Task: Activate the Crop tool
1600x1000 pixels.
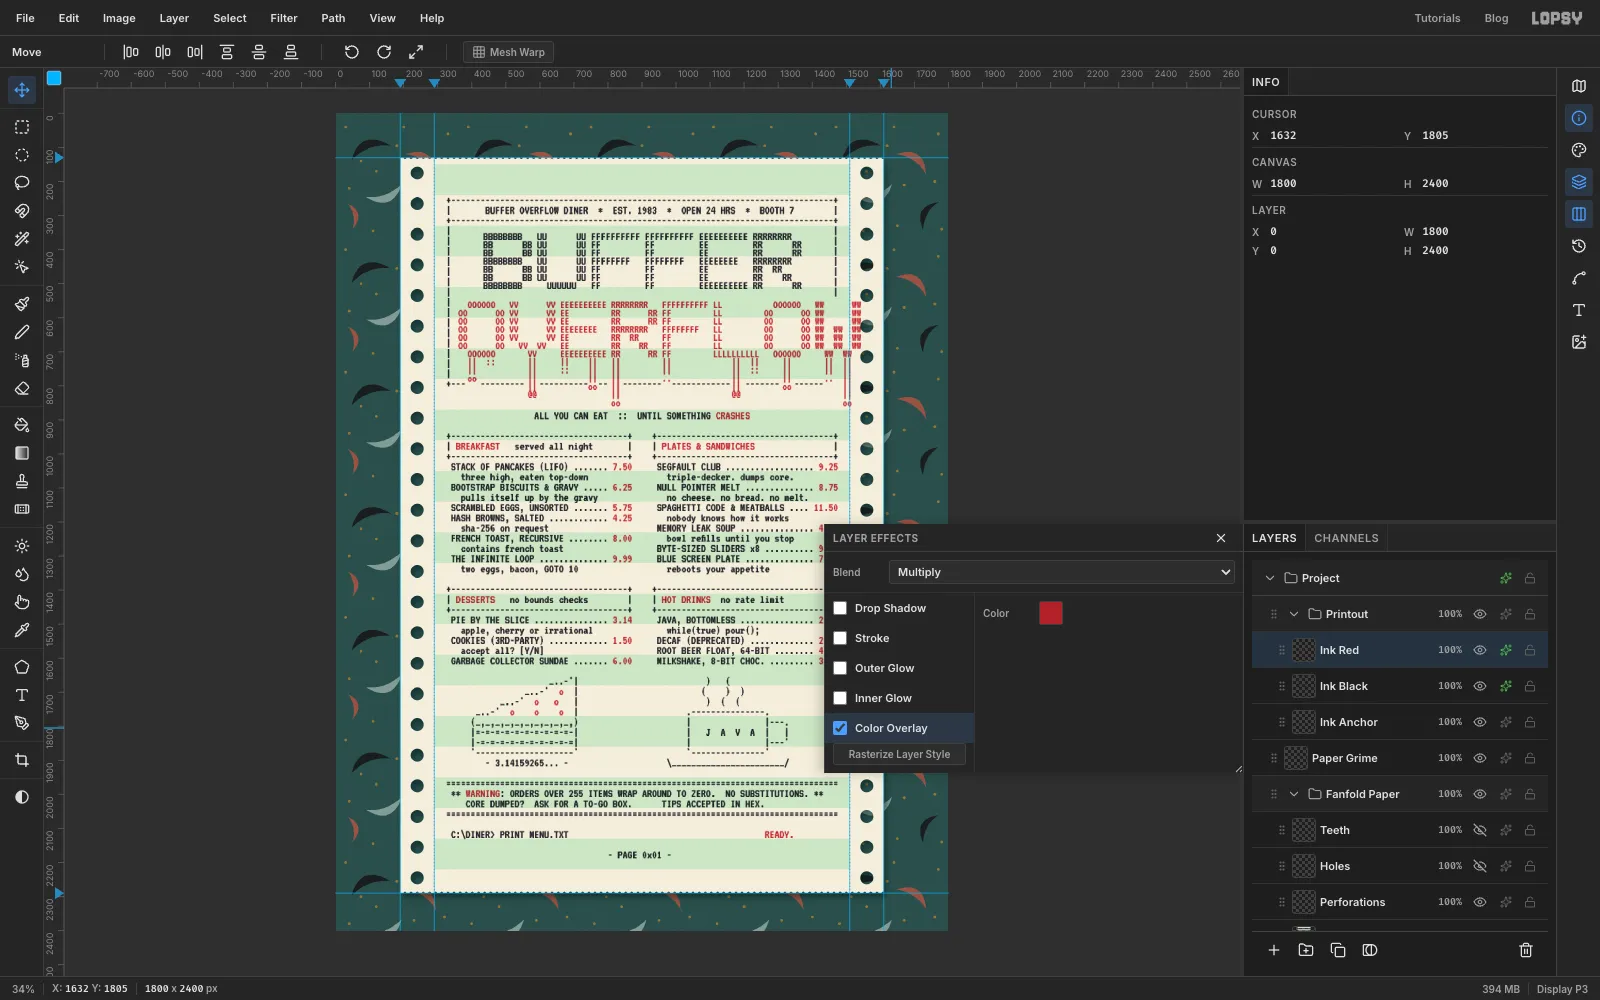Action: point(22,760)
